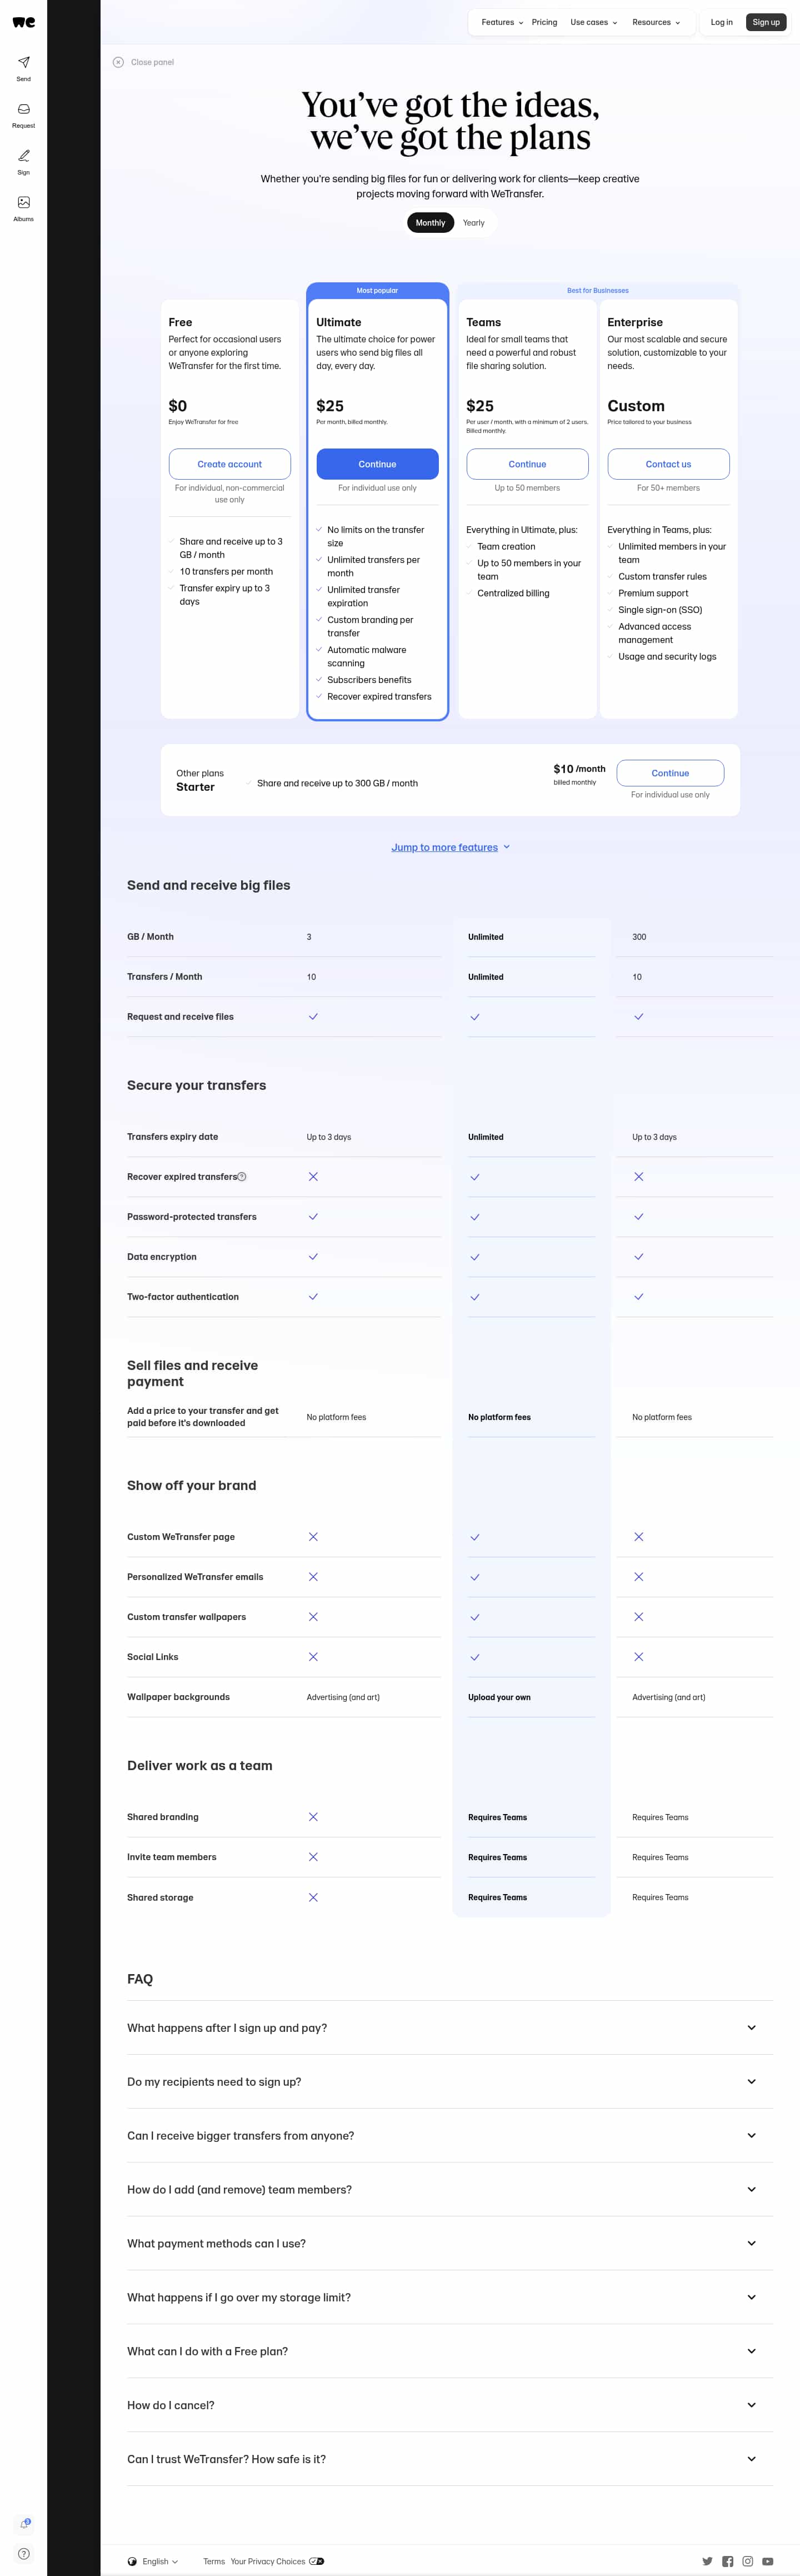
Task: Click Continue on the Ultimate plan
Action: [377, 464]
